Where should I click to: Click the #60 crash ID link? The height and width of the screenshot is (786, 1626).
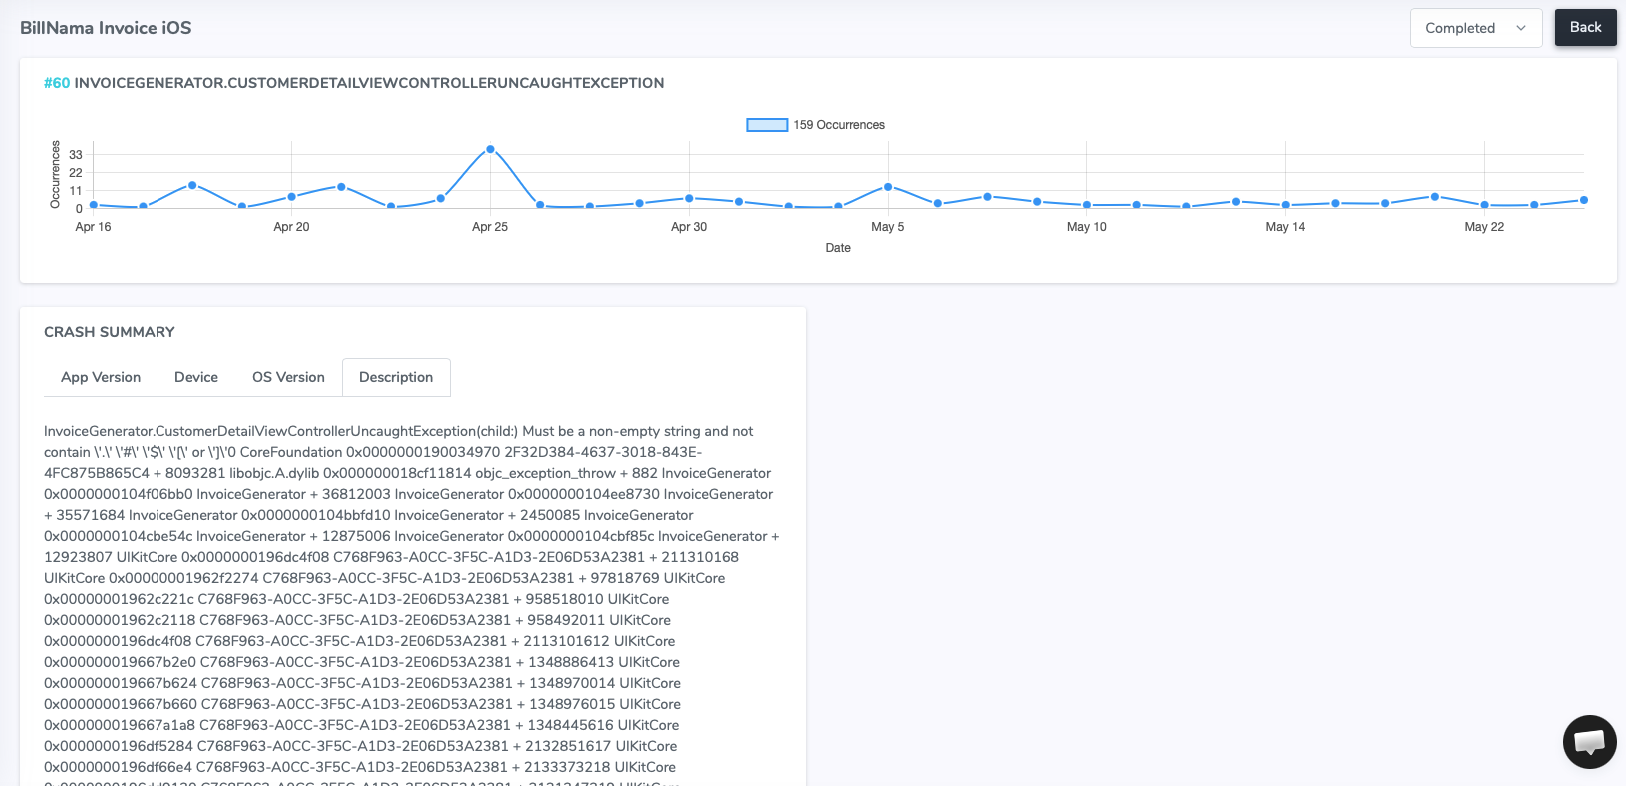click(x=57, y=83)
